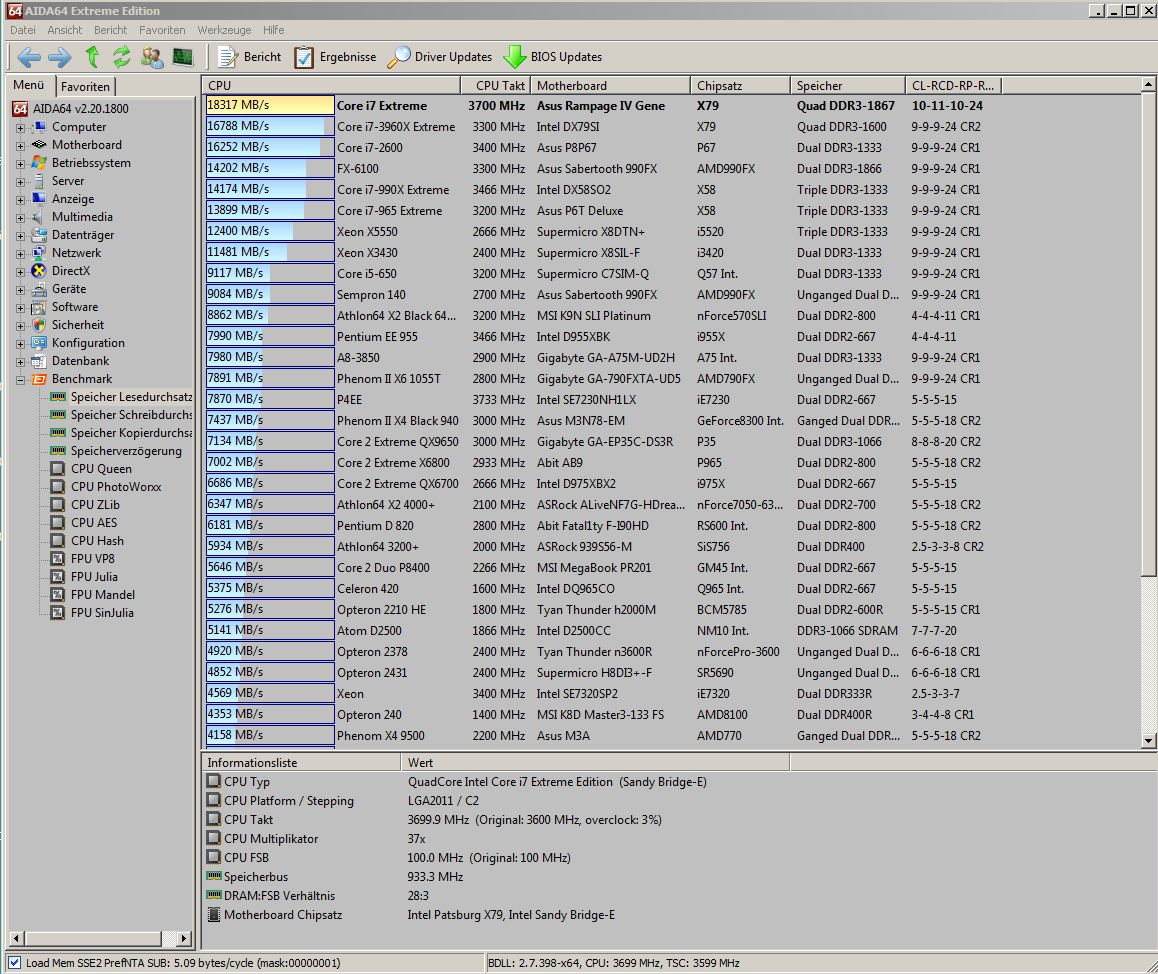Image resolution: width=1158 pixels, height=974 pixels.
Task: Click Driver Updates button
Action: point(440,57)
